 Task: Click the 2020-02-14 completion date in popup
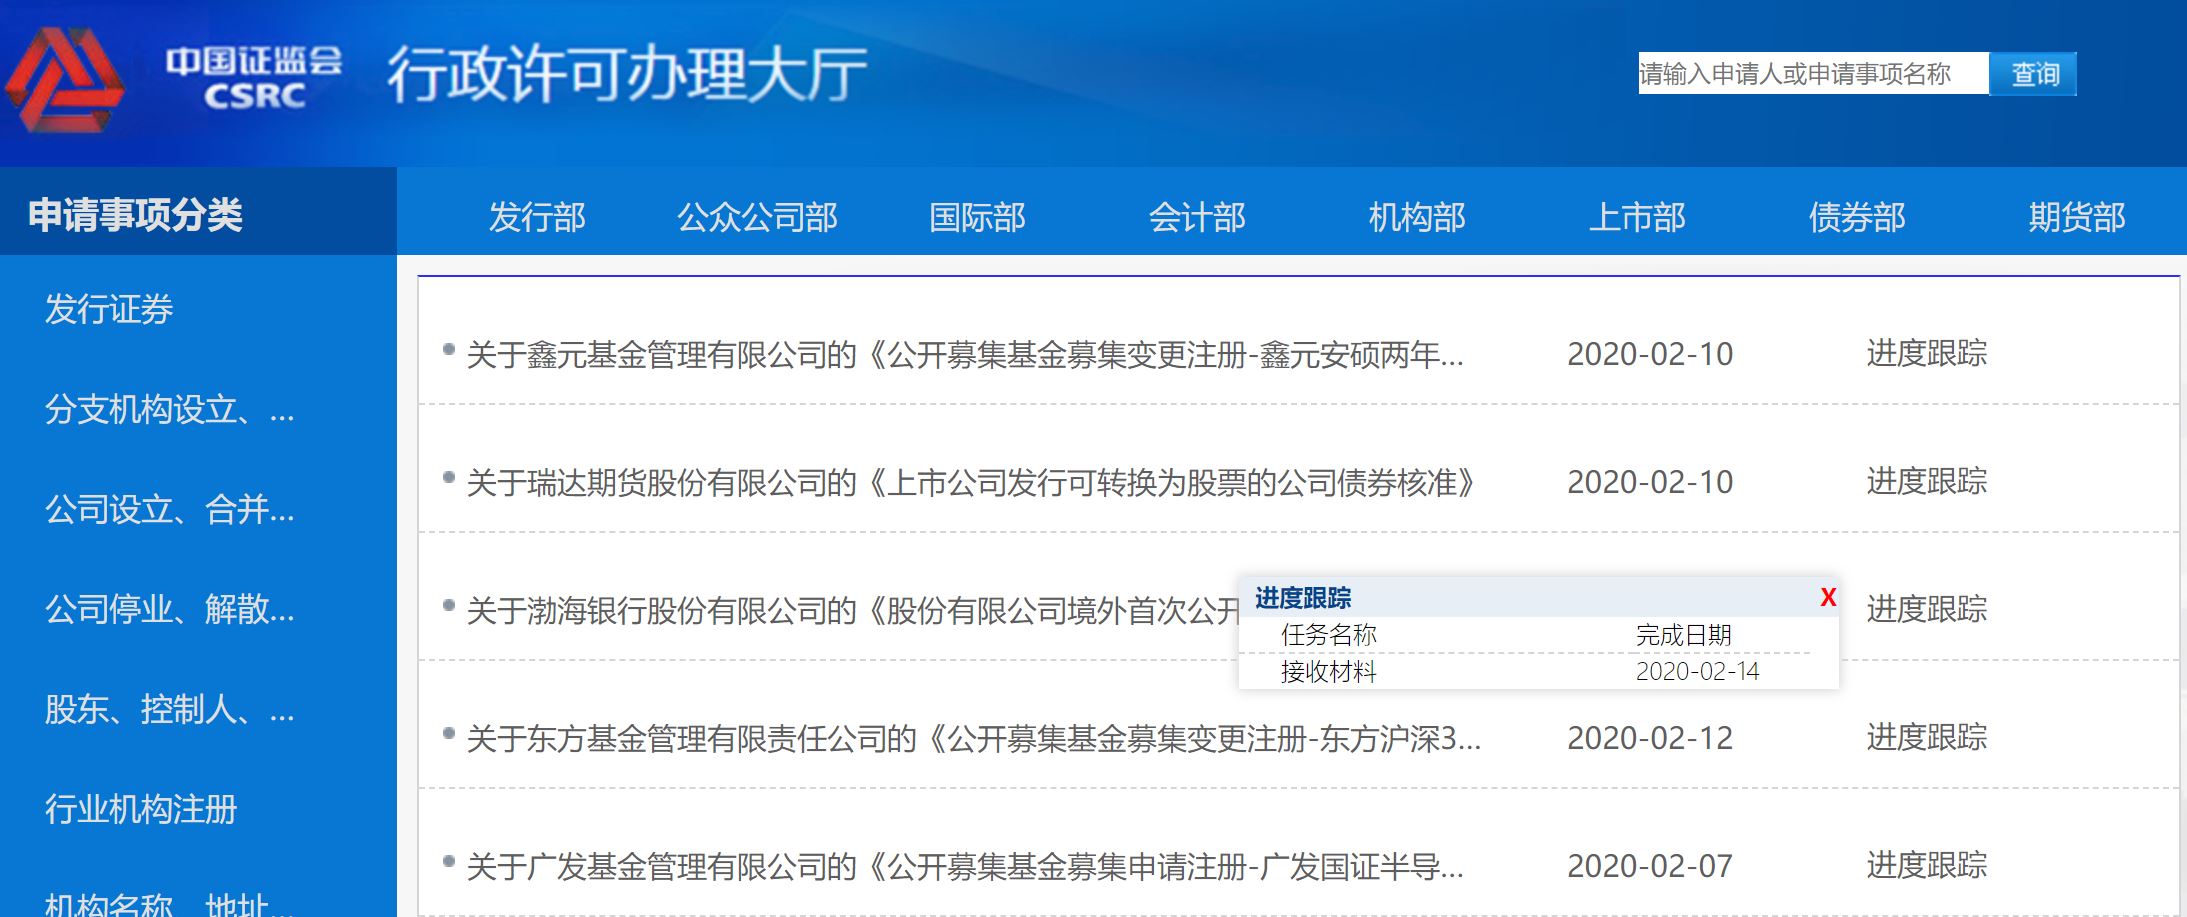pos(1697,671)
